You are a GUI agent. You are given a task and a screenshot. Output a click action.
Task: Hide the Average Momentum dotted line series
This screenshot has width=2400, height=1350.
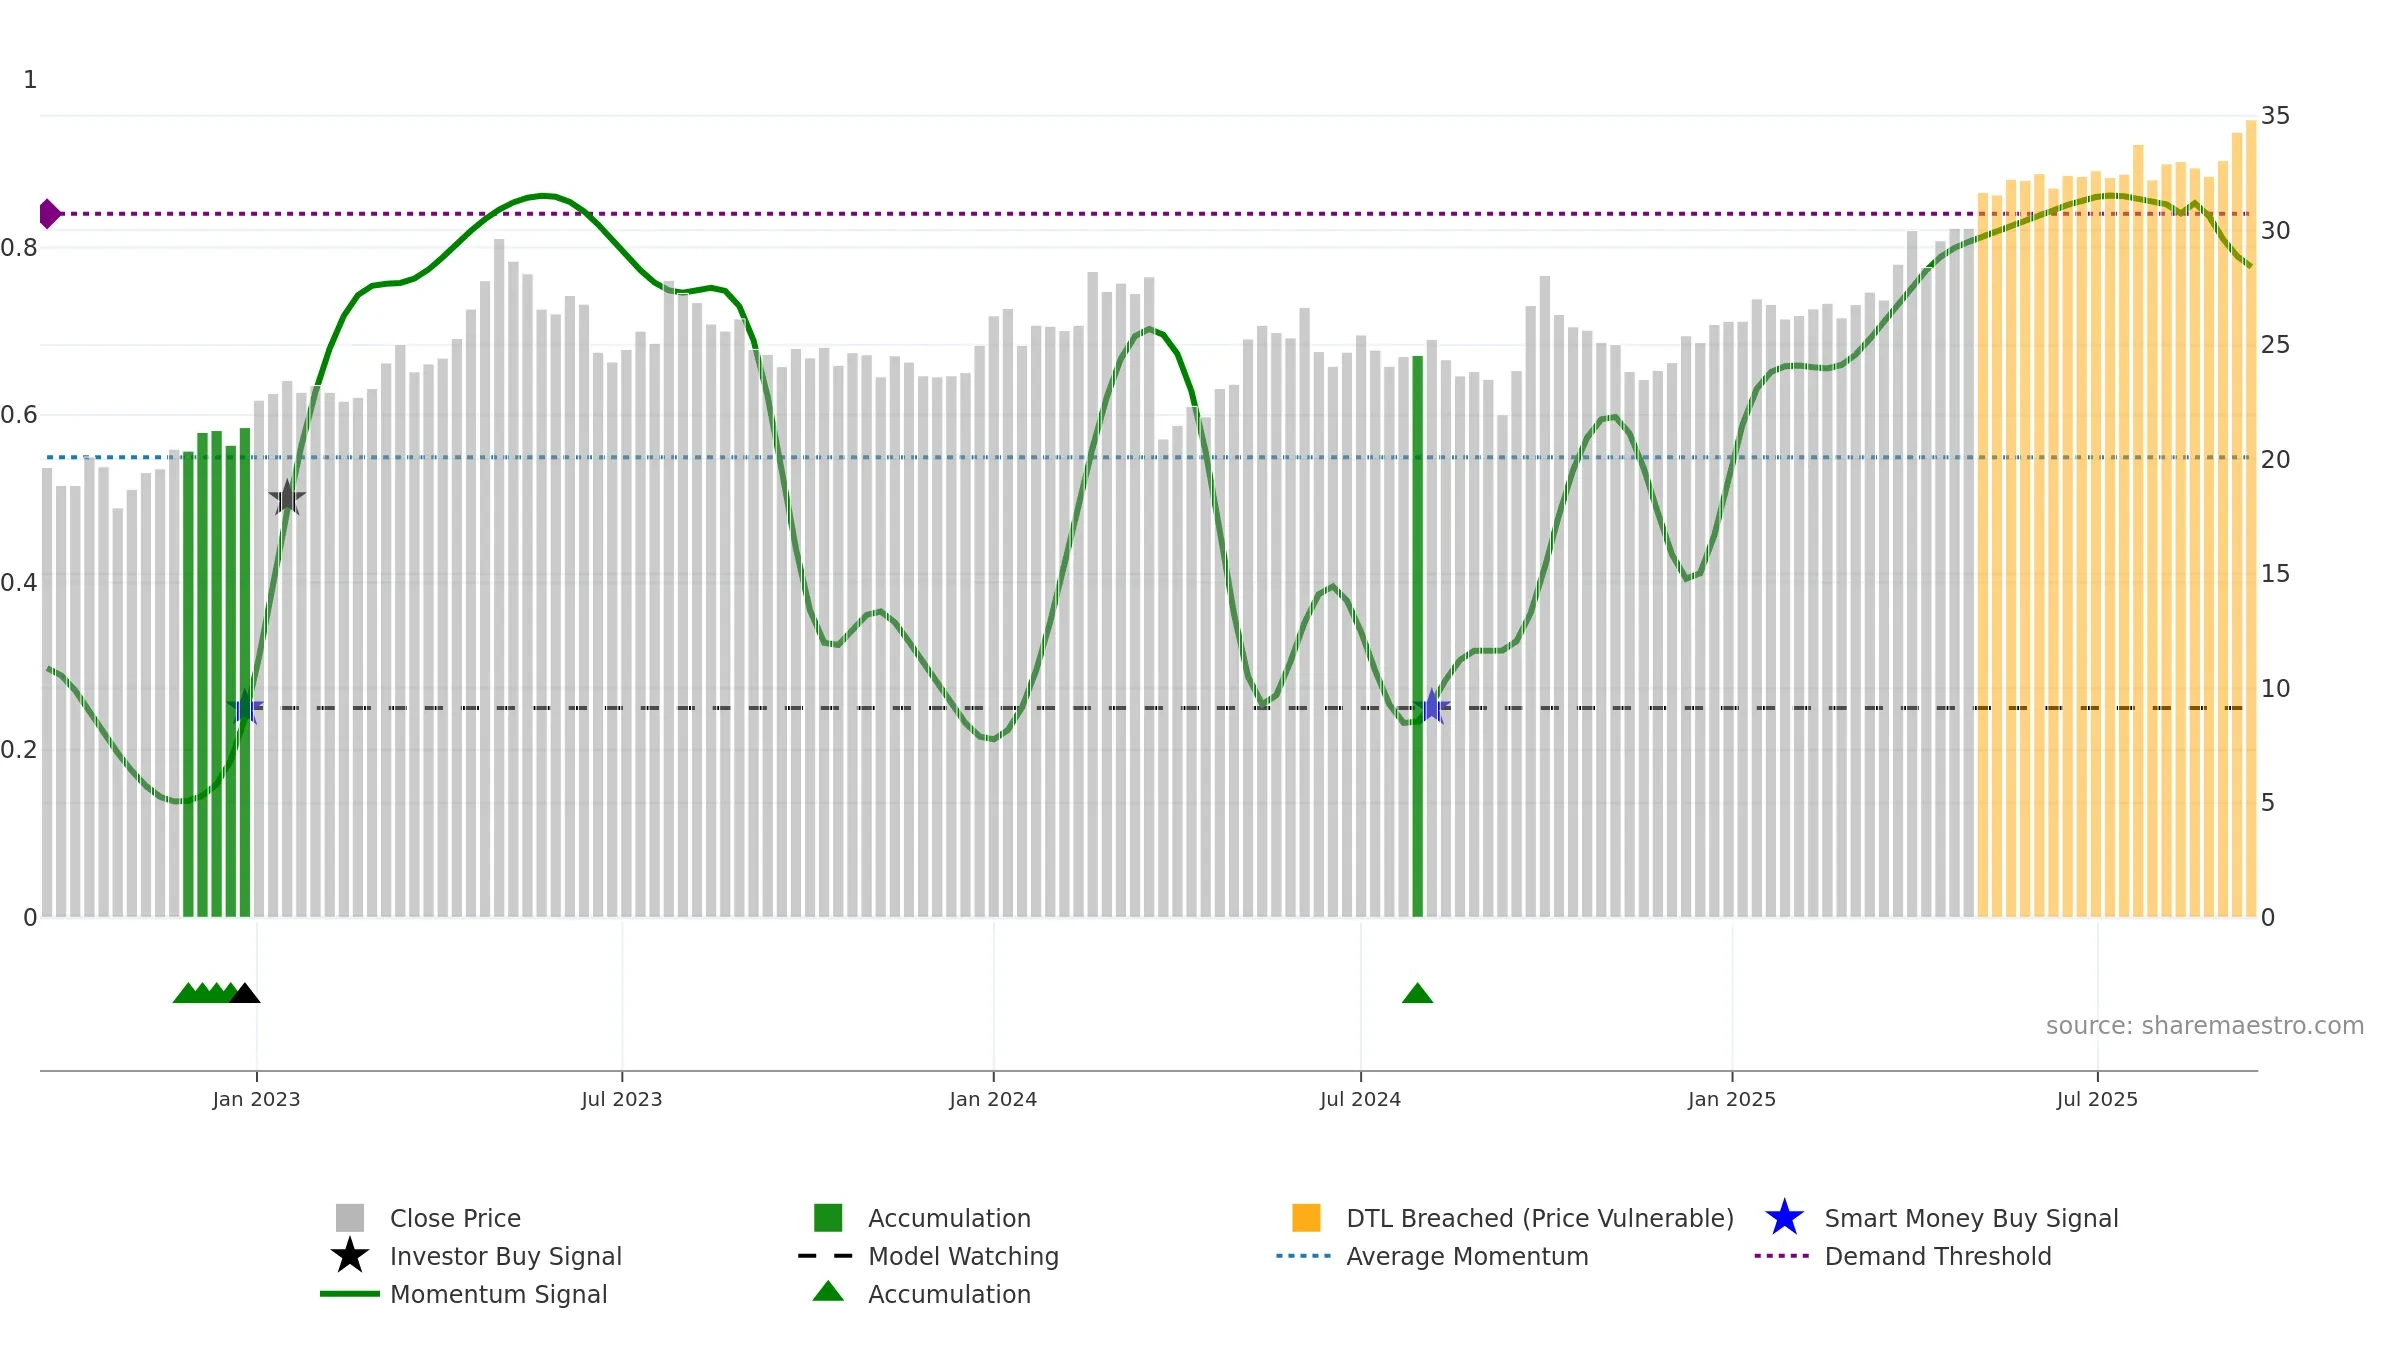pos(1432,1256)
